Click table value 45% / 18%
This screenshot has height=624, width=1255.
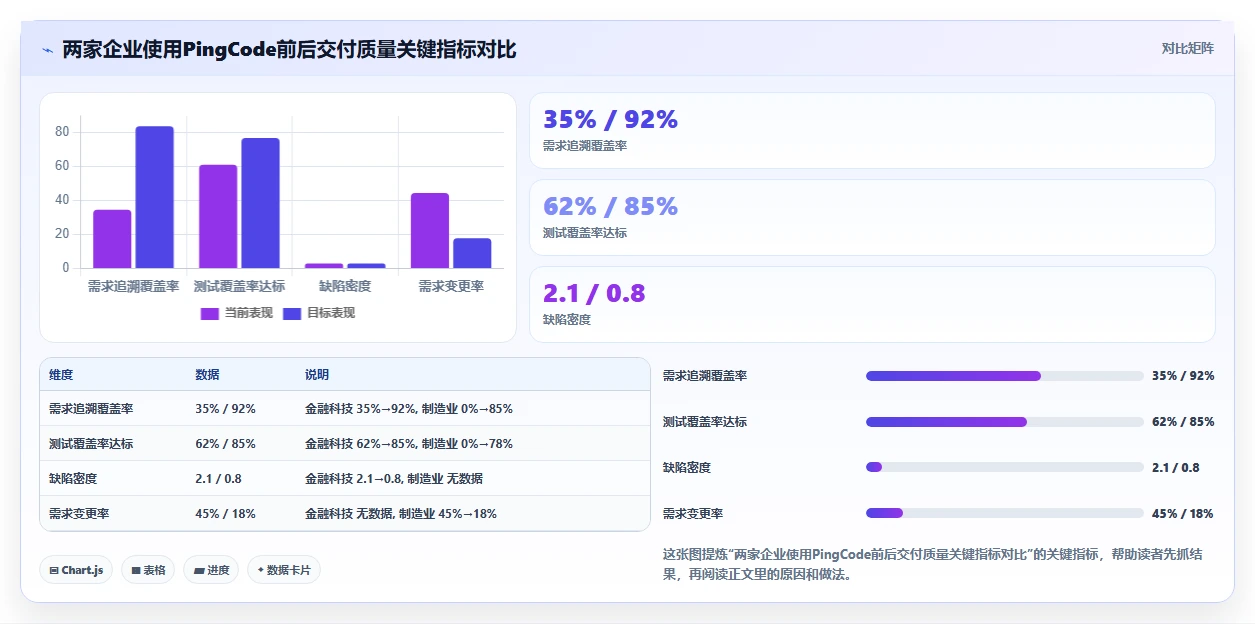point(225,514)
